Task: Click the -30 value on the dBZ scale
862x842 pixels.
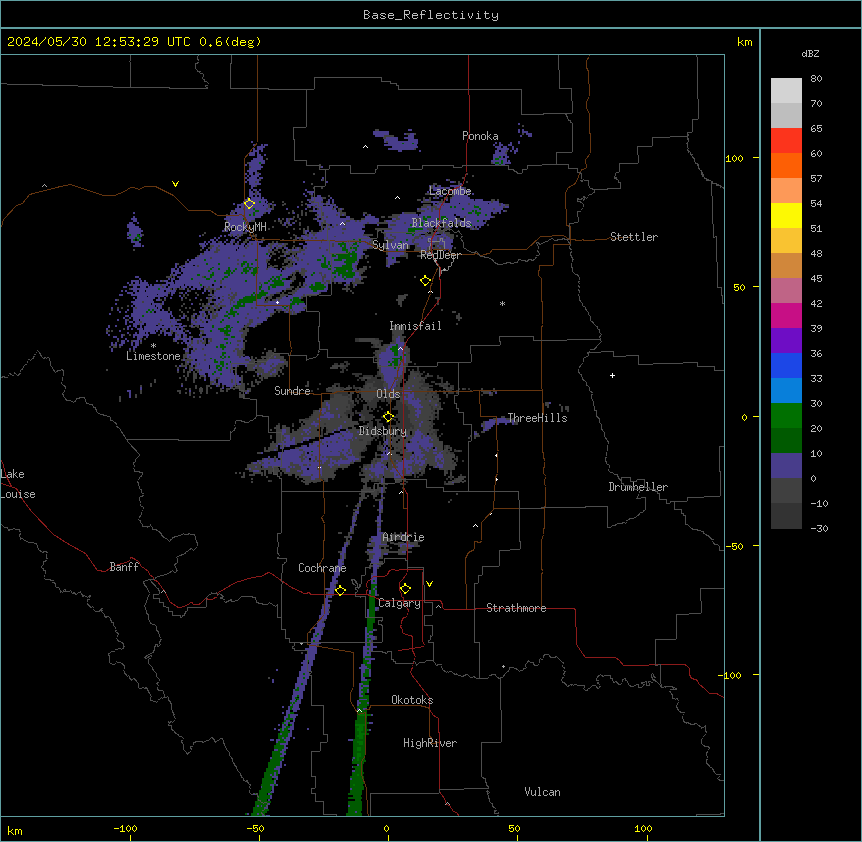Action: (x=819, y=529)
